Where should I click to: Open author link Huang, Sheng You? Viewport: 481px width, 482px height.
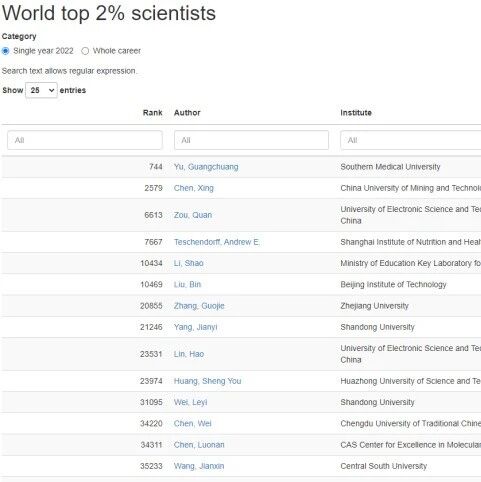(207, 381)
